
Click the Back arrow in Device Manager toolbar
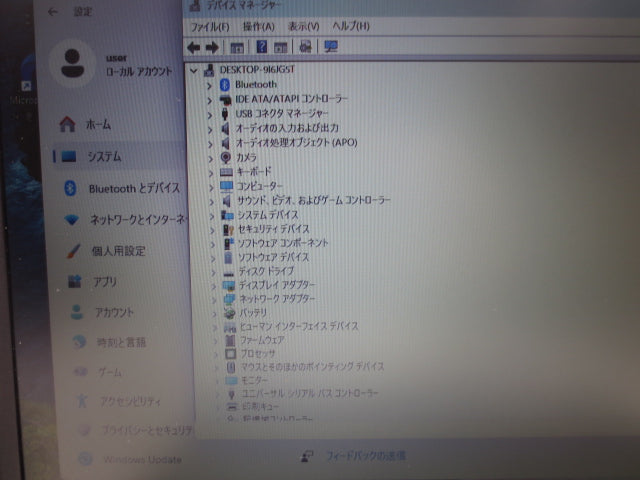tap(193, 48)
